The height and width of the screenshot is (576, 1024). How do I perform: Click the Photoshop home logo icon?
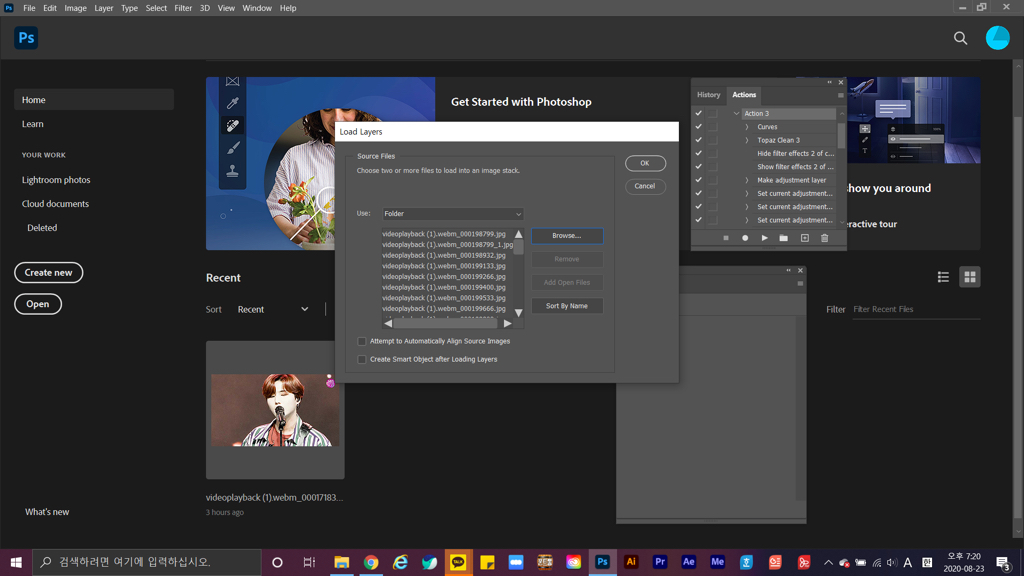click(26, 38)
